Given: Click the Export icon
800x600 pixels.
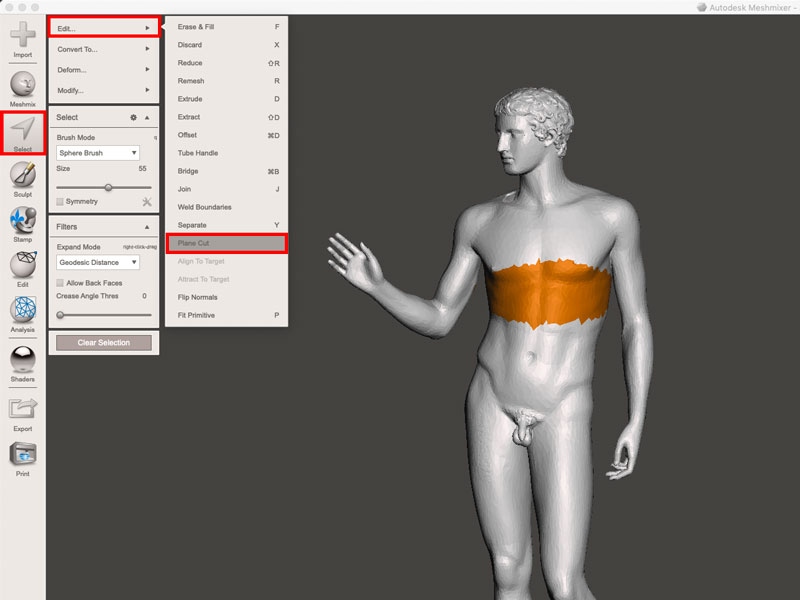Looking at the screenshot, I should click(x=22, y=411).
